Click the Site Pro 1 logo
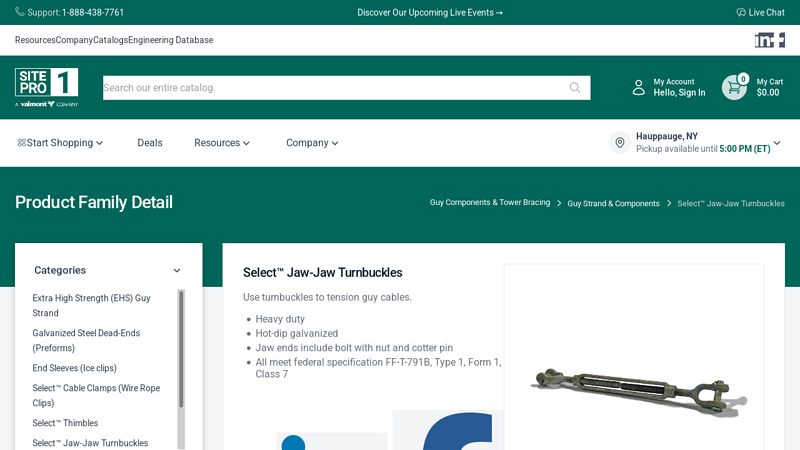The image size is (800, 450). pyautogui.click(x=46, y=87)
